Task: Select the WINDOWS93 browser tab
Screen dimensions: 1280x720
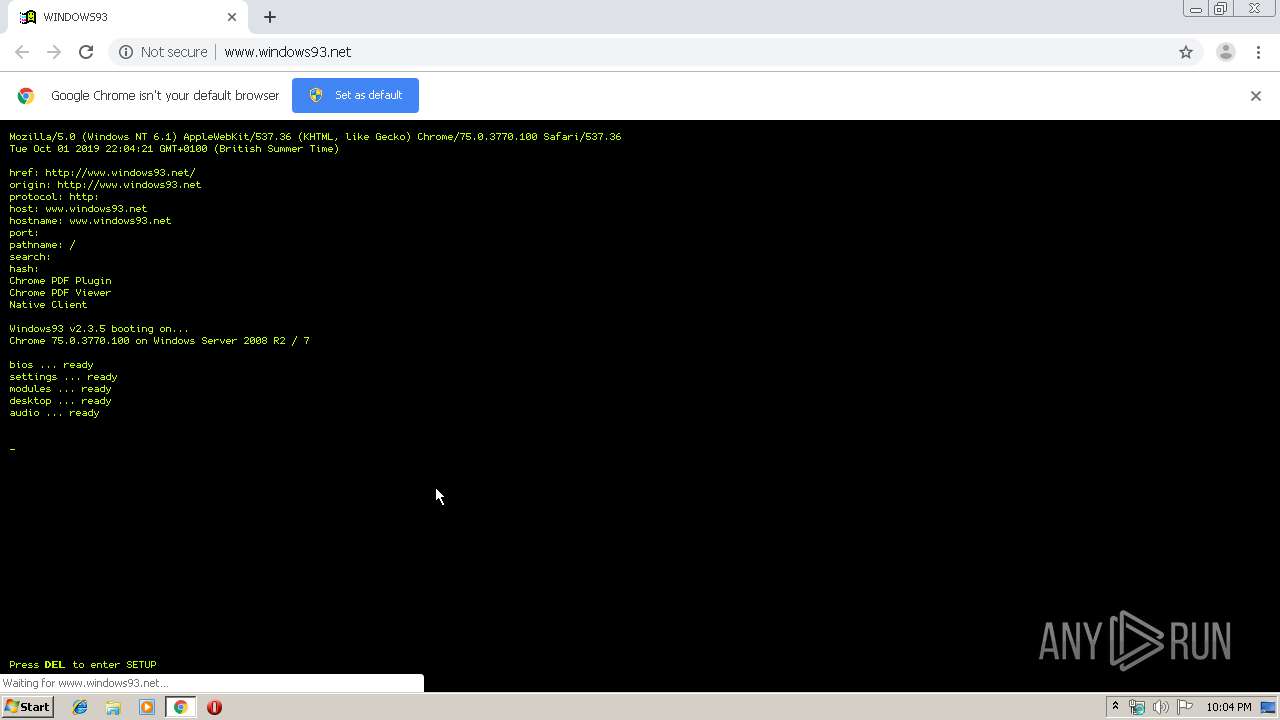Action: [127, 17]
